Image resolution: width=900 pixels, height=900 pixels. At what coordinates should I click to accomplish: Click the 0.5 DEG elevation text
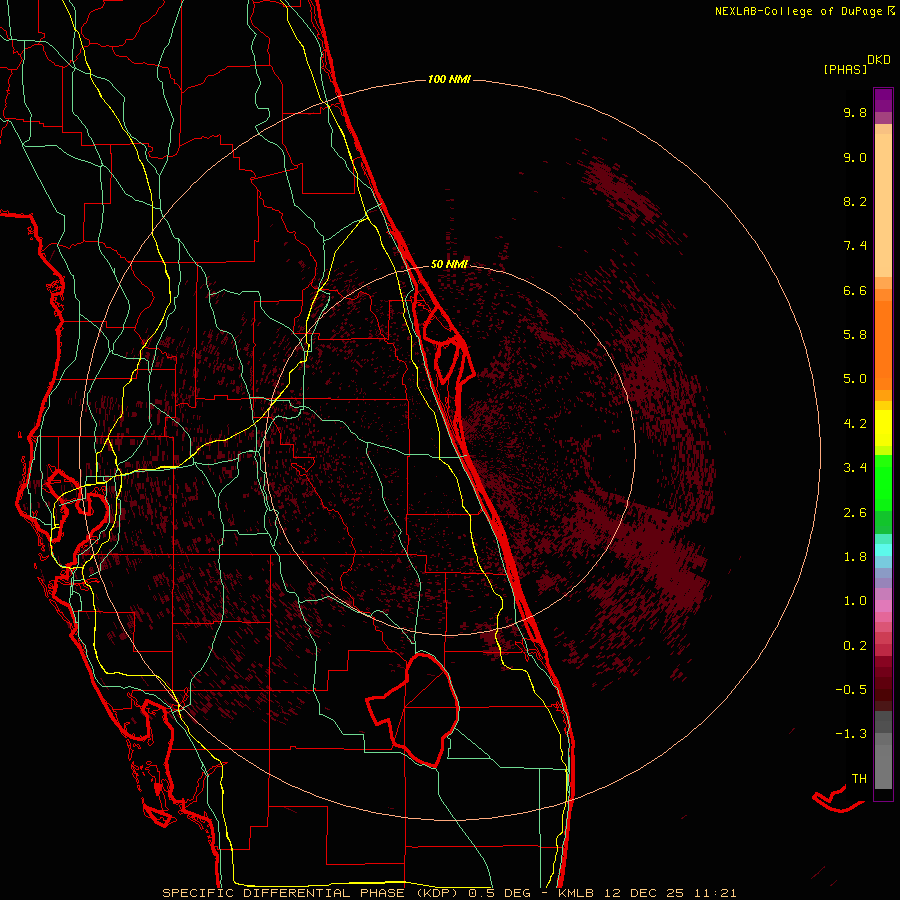click(502, 893)
